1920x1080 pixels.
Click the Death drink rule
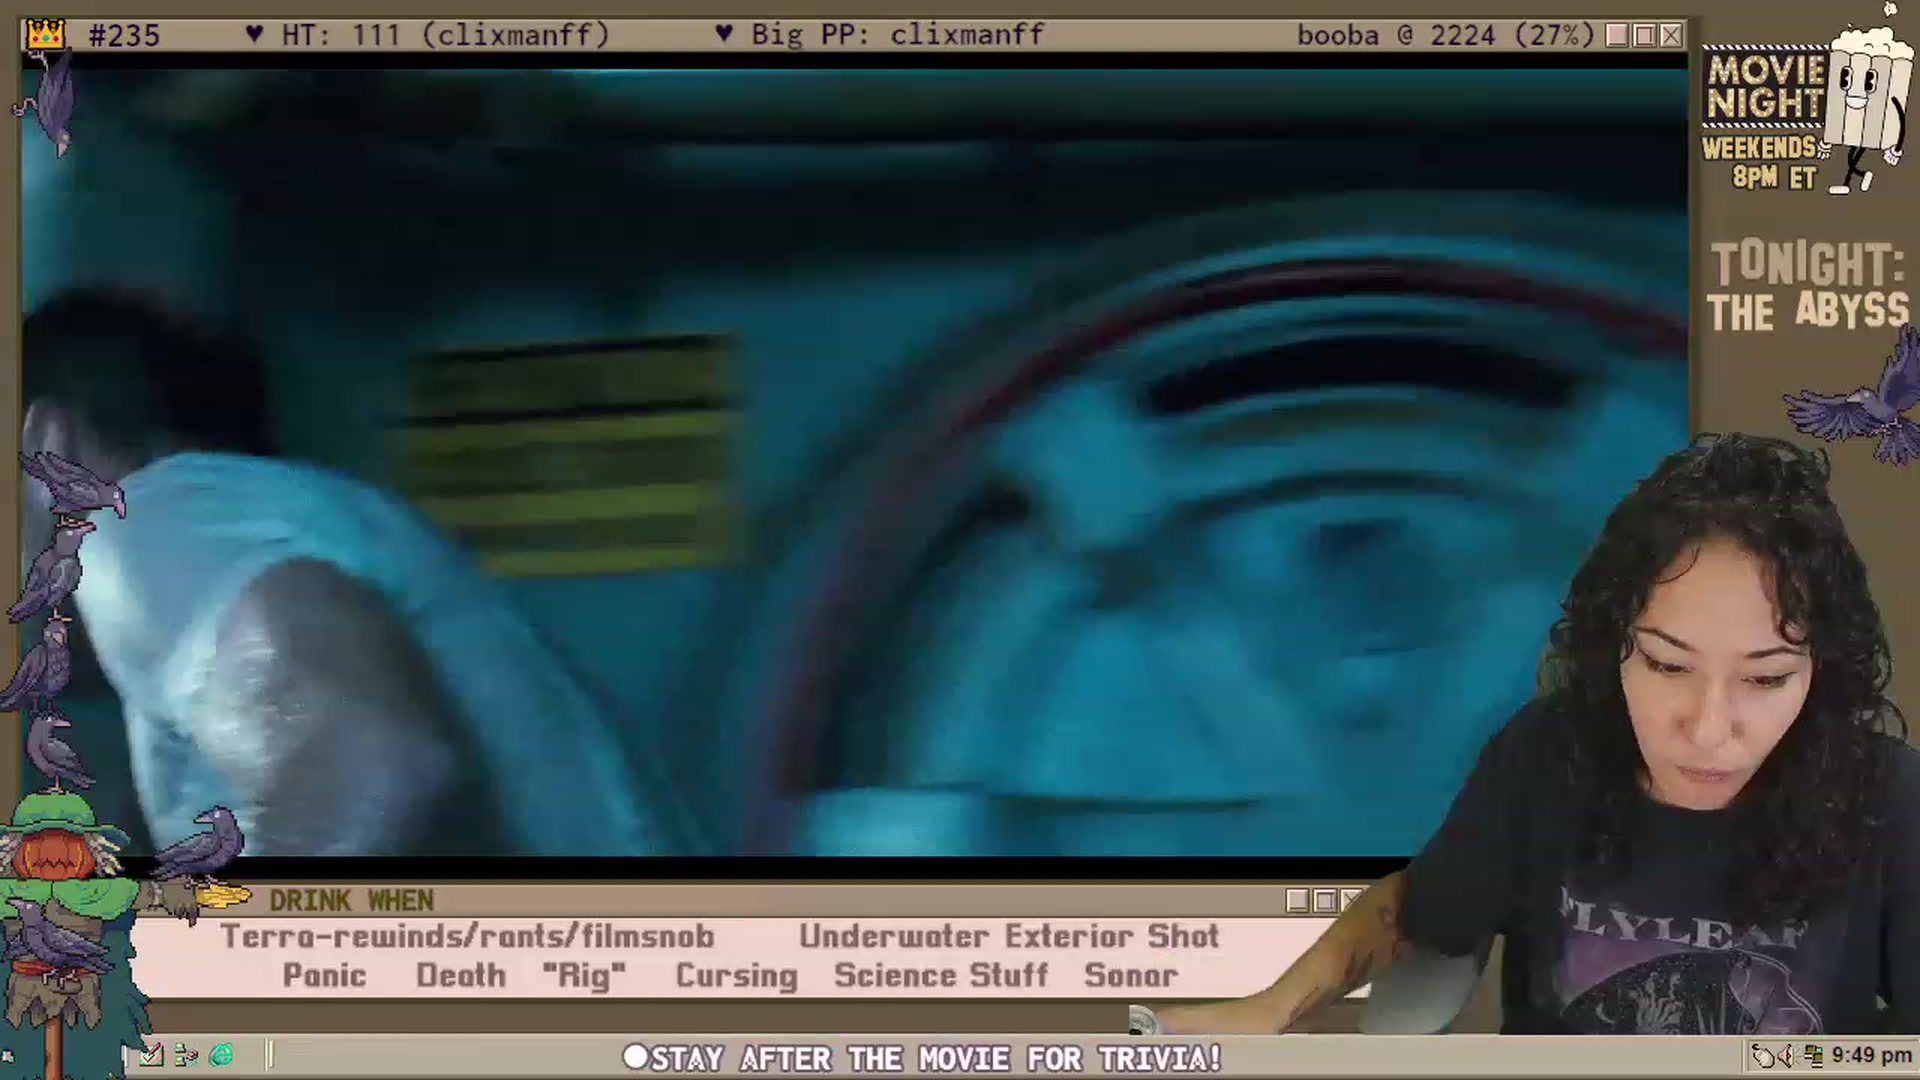(x=461, y=975)
